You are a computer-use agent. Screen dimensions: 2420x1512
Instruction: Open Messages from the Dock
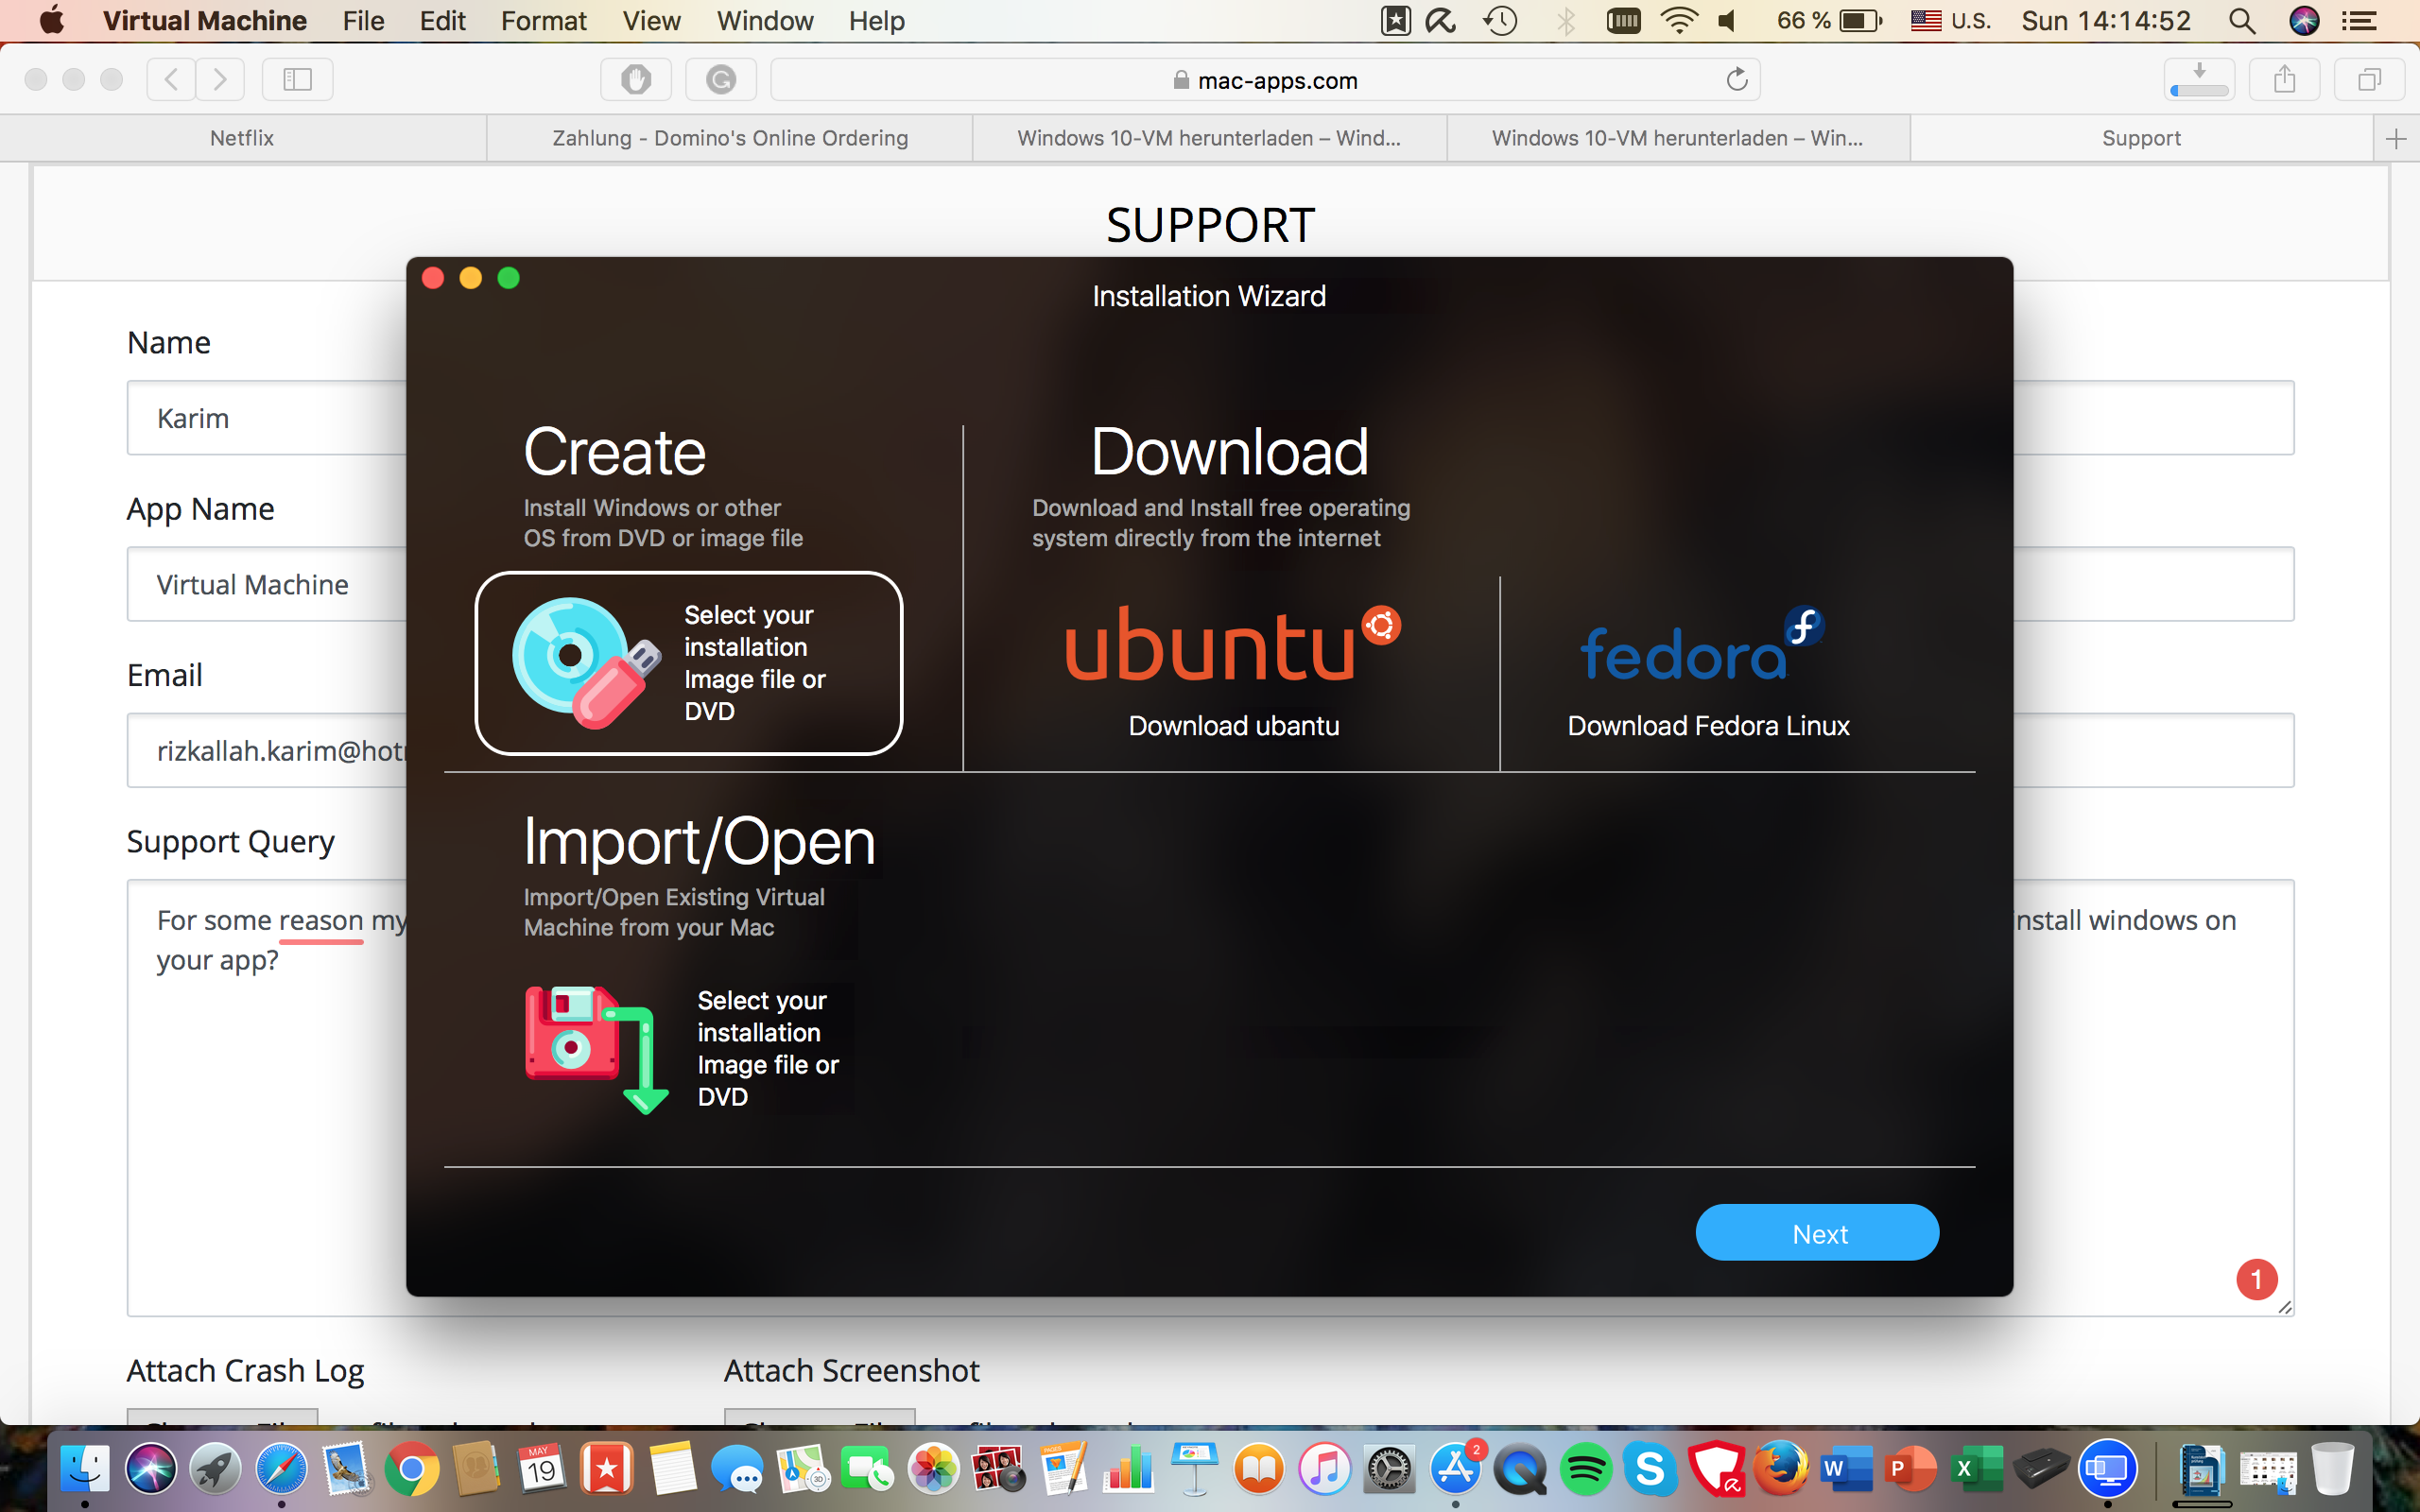(x=737, y=1470)
